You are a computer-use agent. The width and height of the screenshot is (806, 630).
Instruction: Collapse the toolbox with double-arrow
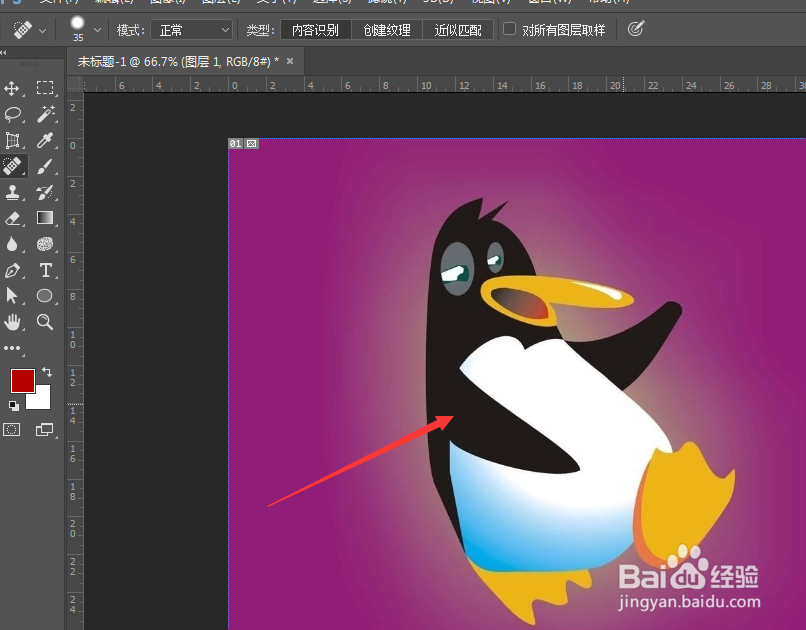pyautogui.click(x=4, y=52)
